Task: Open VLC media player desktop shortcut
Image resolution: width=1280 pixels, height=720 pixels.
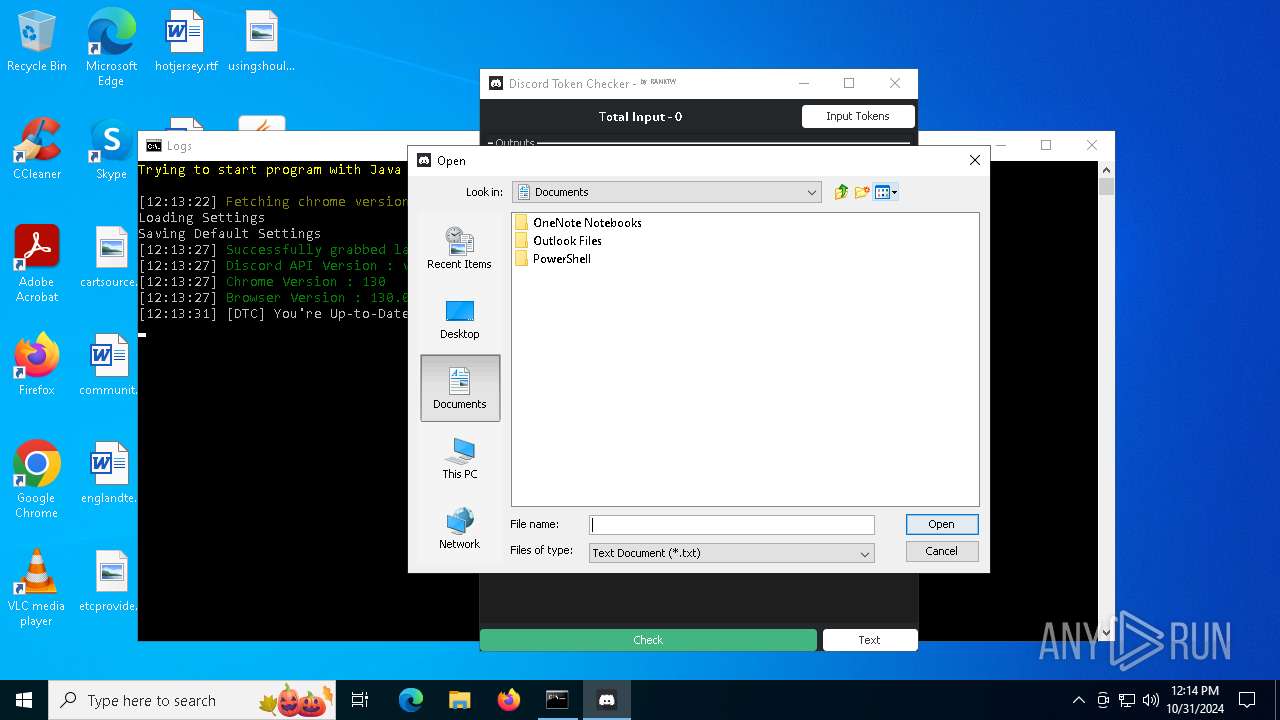Action: (x=37, y=588)
